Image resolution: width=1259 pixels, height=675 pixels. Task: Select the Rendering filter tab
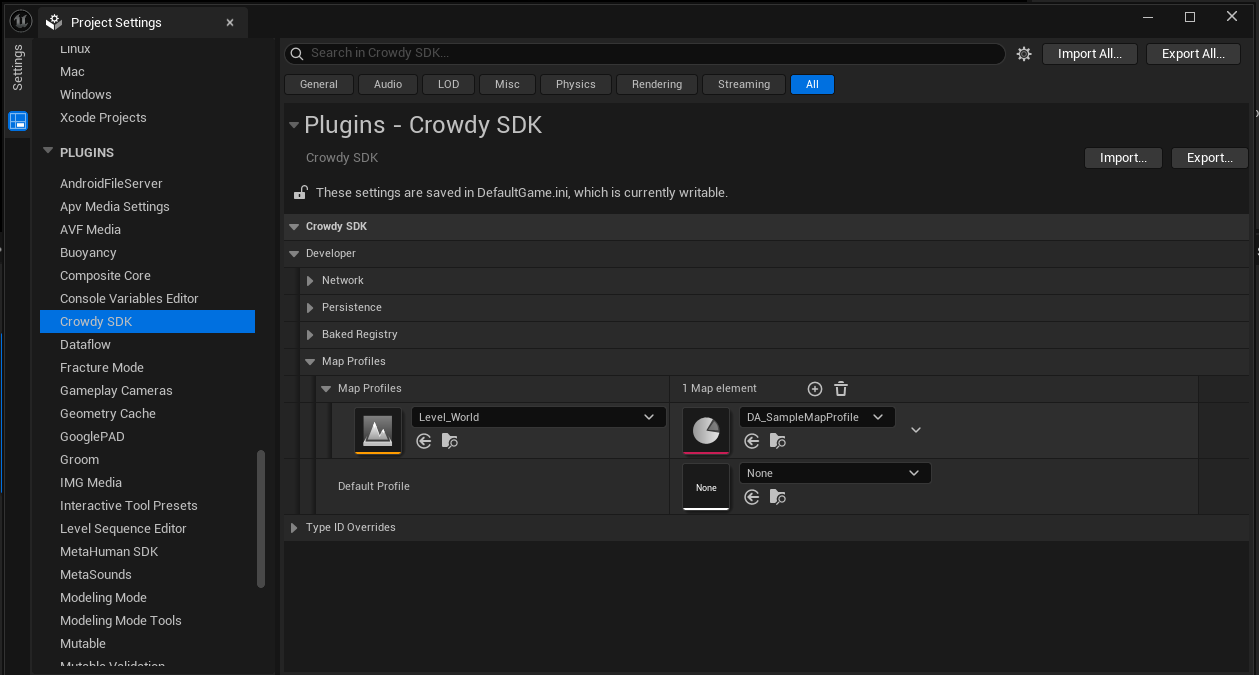click(x=657, y=85)
